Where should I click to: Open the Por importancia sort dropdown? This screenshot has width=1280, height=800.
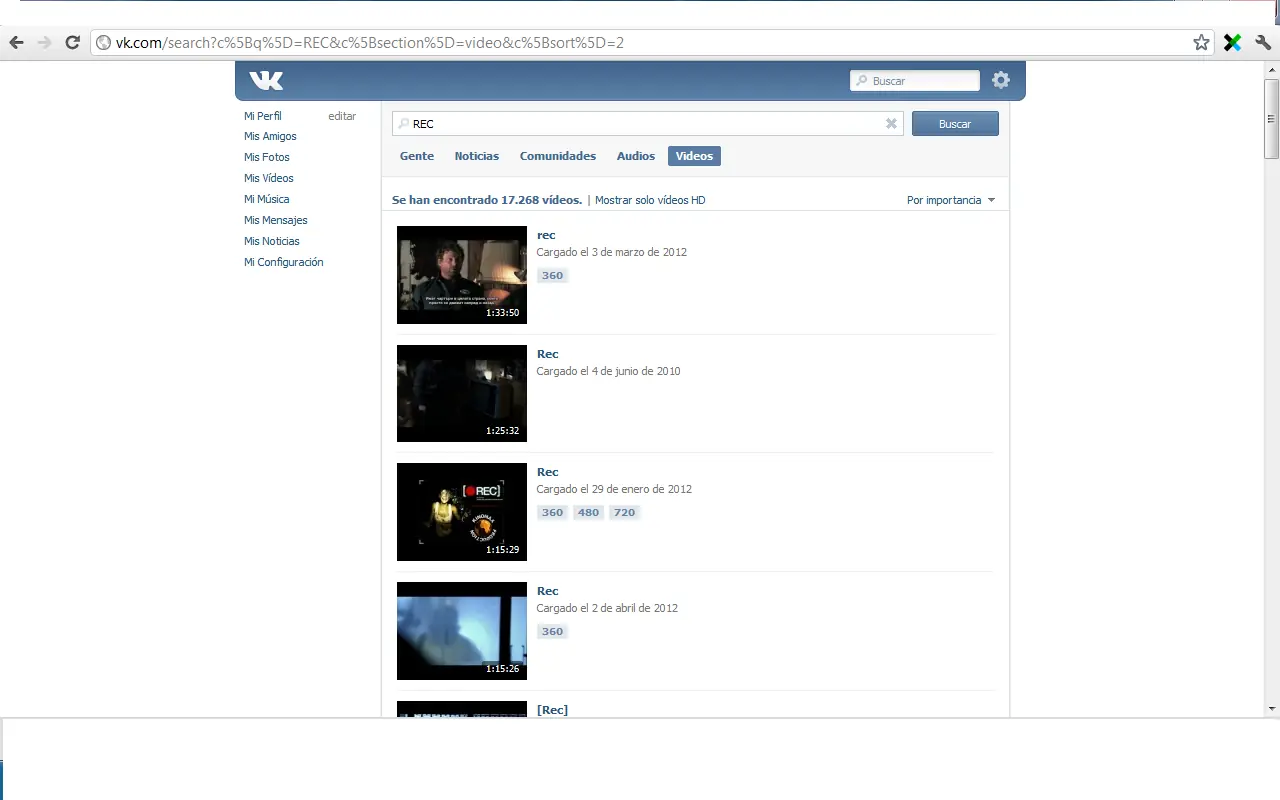click(x=951, y=200)
